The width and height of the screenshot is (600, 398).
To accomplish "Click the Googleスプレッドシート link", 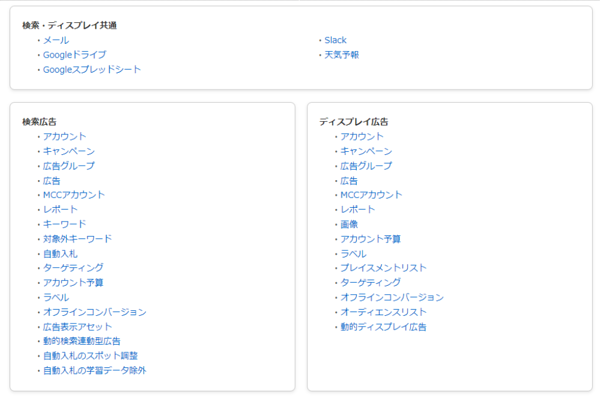I will [x=92, y=70].
